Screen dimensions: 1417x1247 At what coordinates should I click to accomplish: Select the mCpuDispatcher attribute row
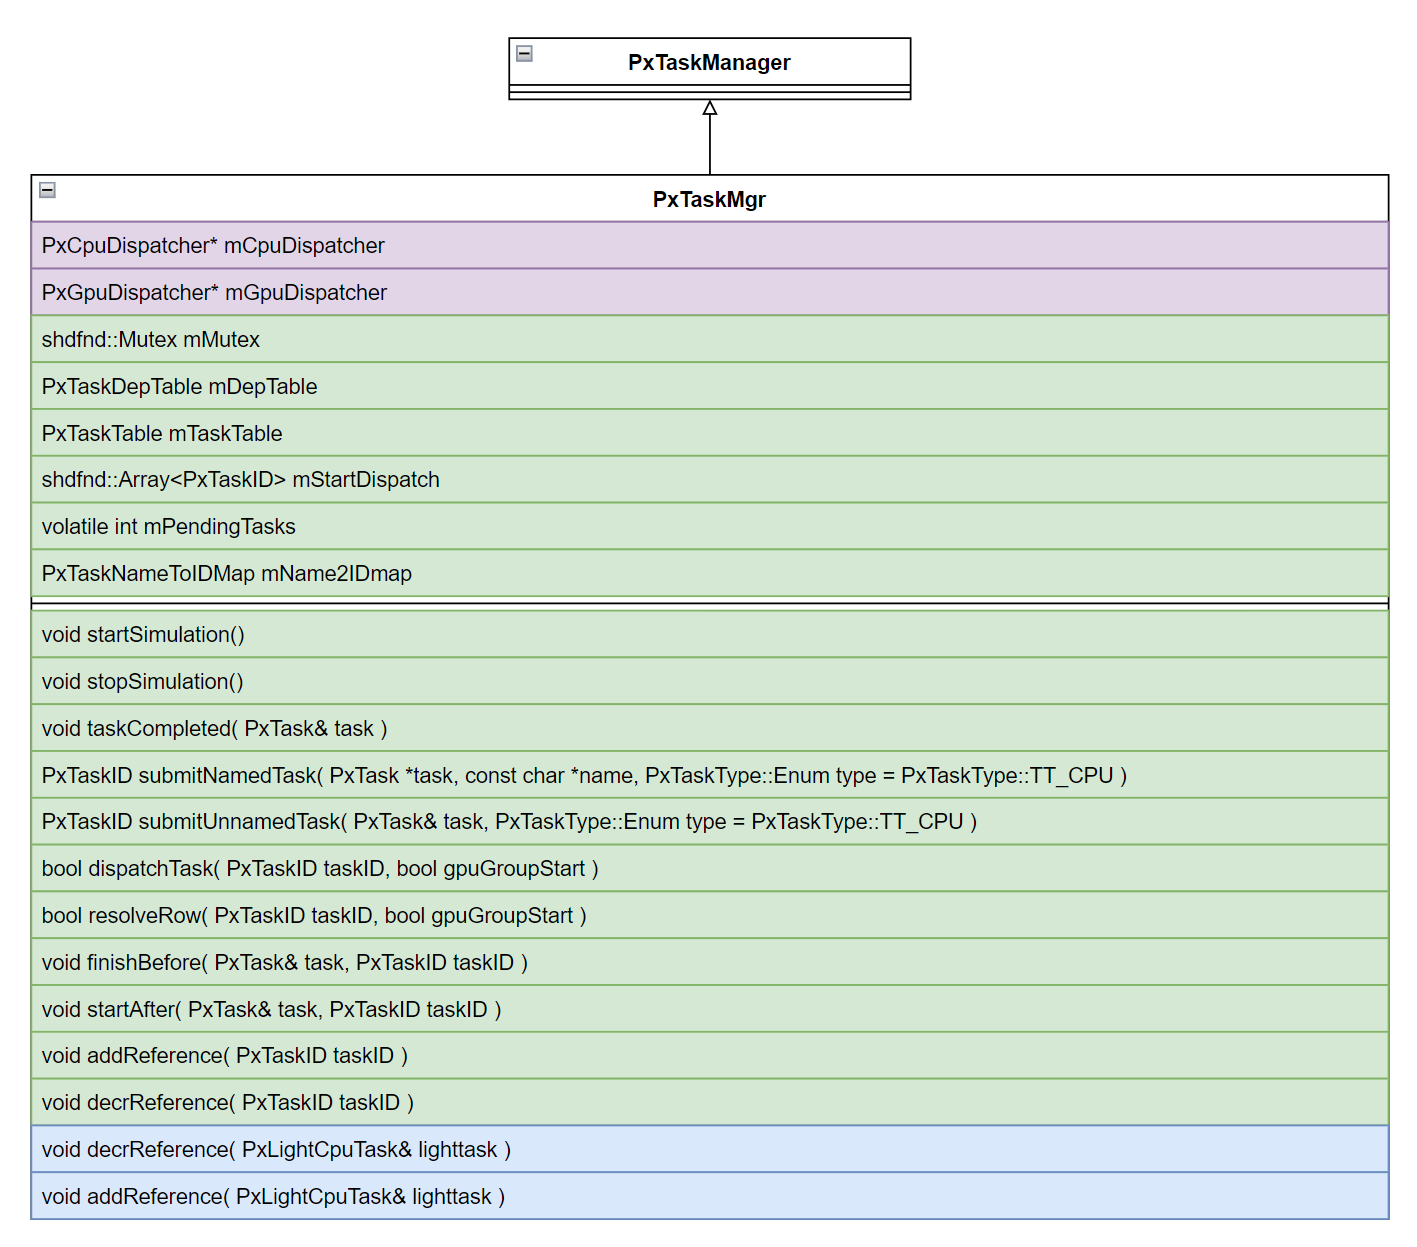213,246
